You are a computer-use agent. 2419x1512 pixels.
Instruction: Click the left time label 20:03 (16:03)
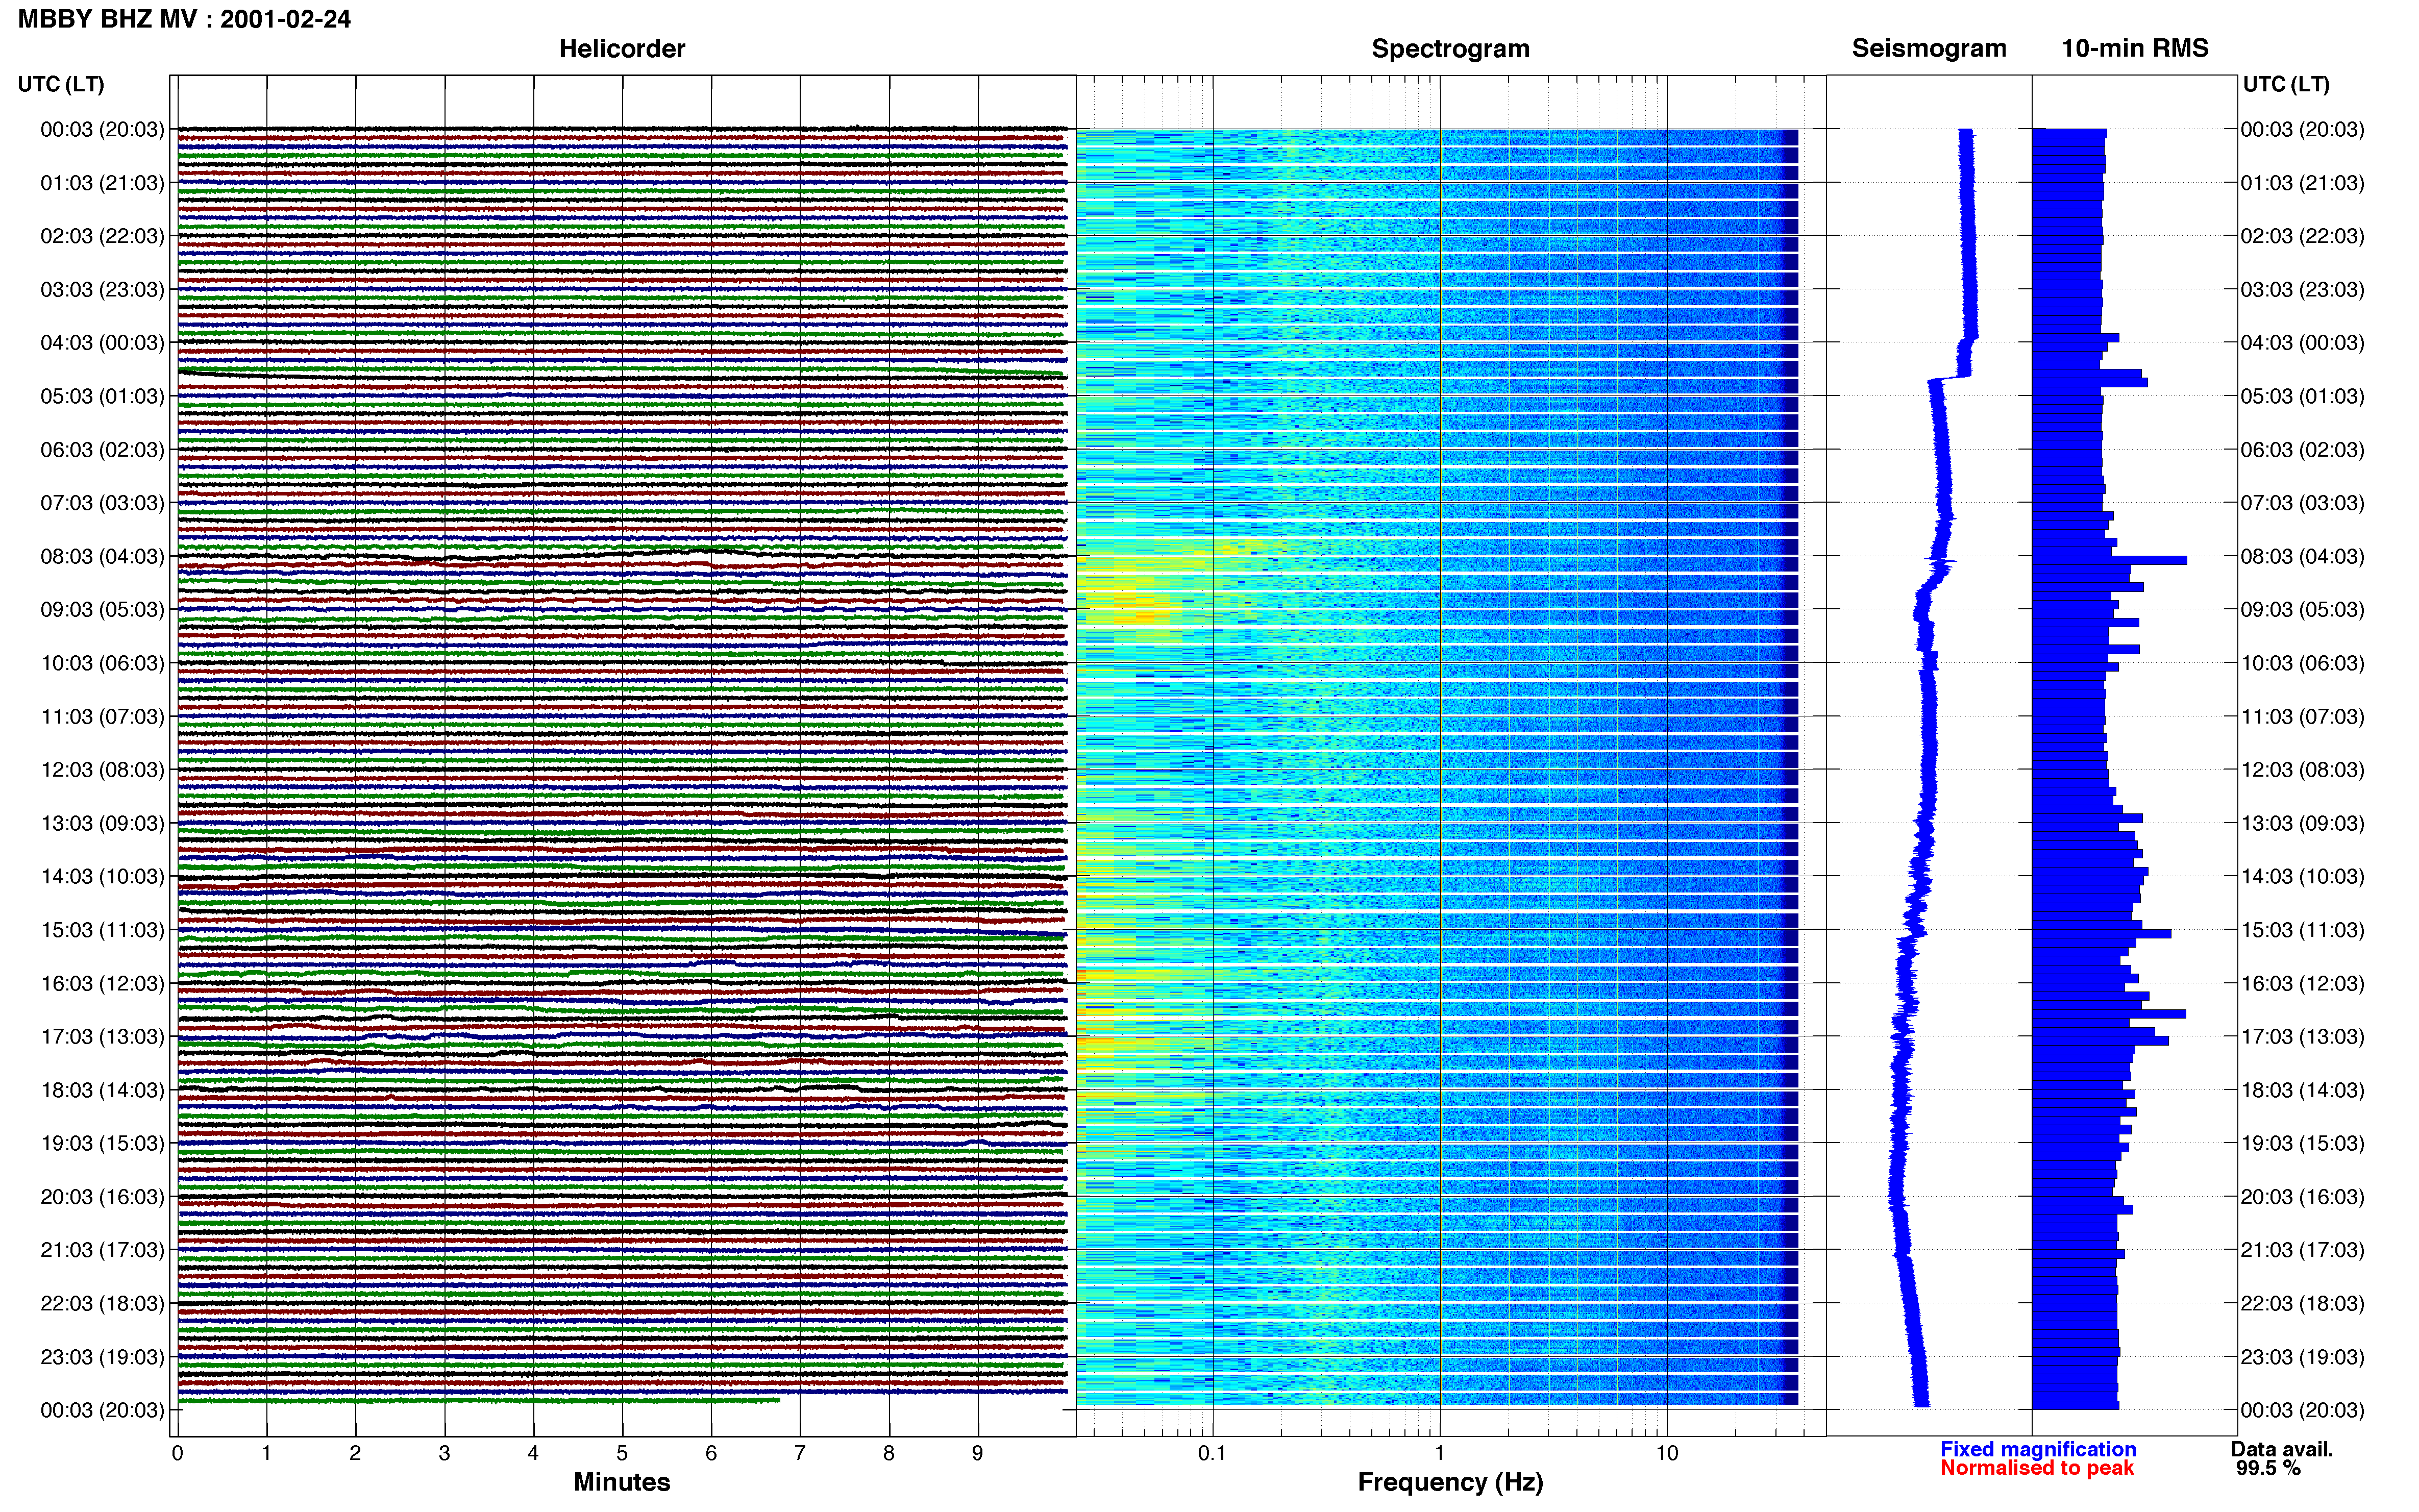pyautogui.click(x=102, y=1197)
